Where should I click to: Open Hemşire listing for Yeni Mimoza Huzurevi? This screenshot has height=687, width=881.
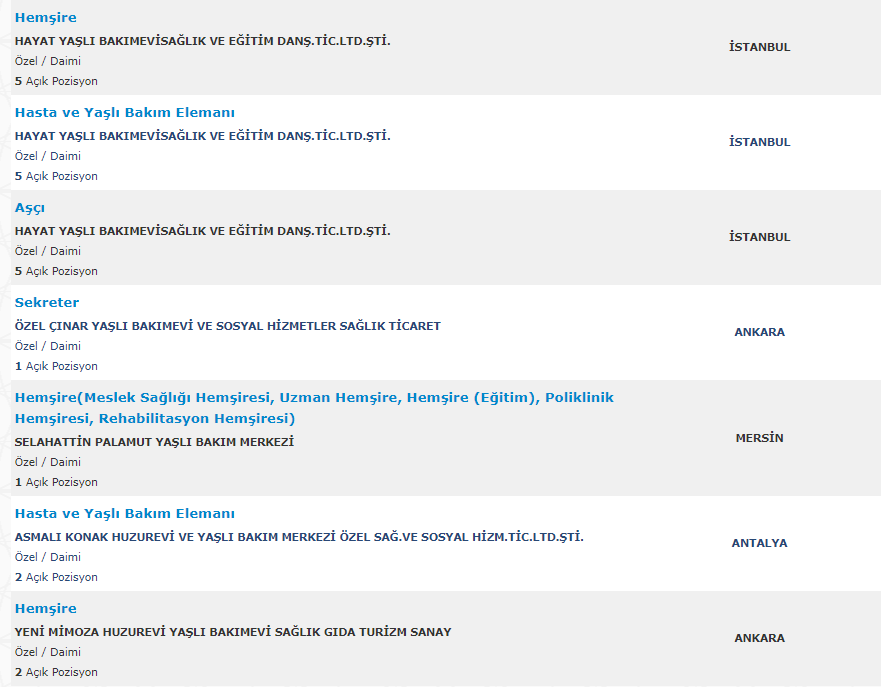click(x=46, y=608)
